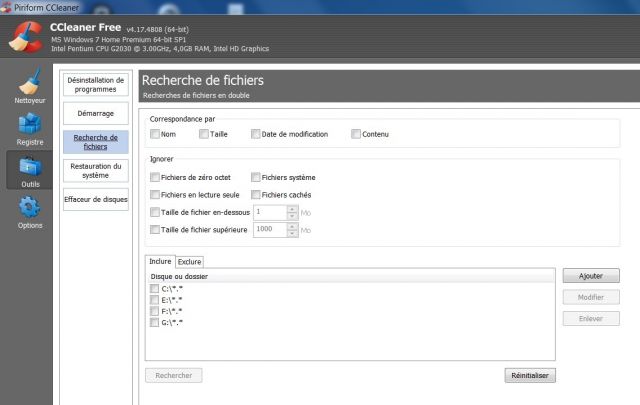
Task: Enable matching by Nom
Action: tap(155, 134)
